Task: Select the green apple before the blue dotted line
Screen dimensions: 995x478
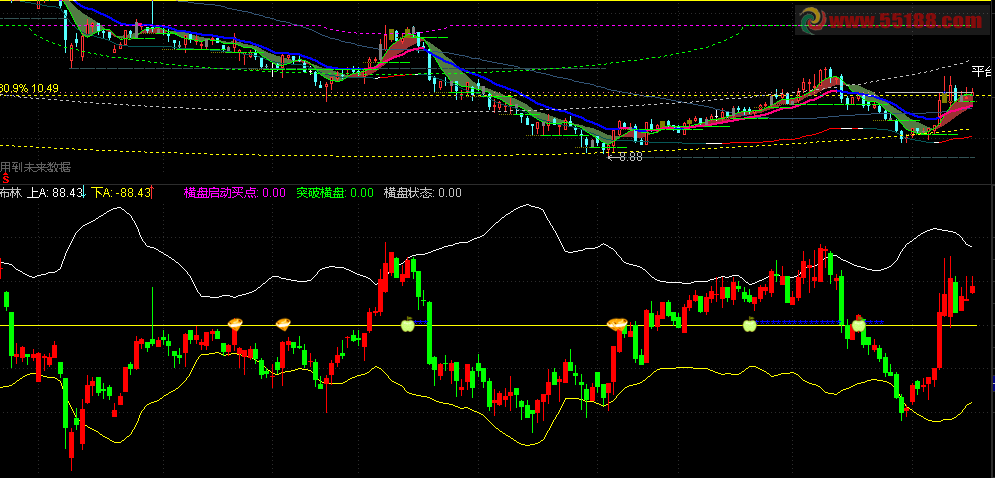Action: tap(749, 323)
